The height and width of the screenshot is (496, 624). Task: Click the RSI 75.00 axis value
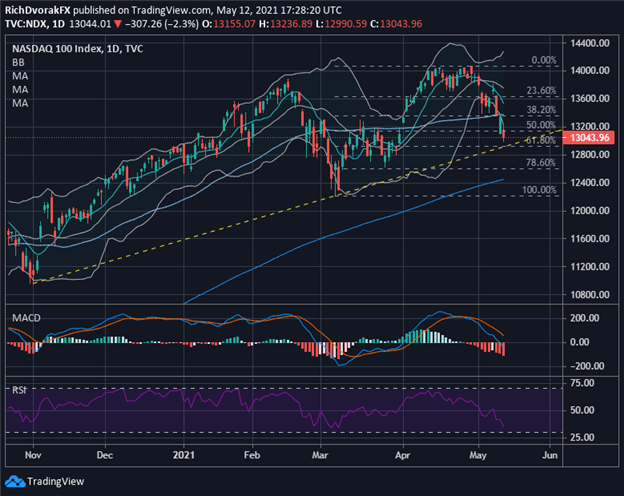582,383
